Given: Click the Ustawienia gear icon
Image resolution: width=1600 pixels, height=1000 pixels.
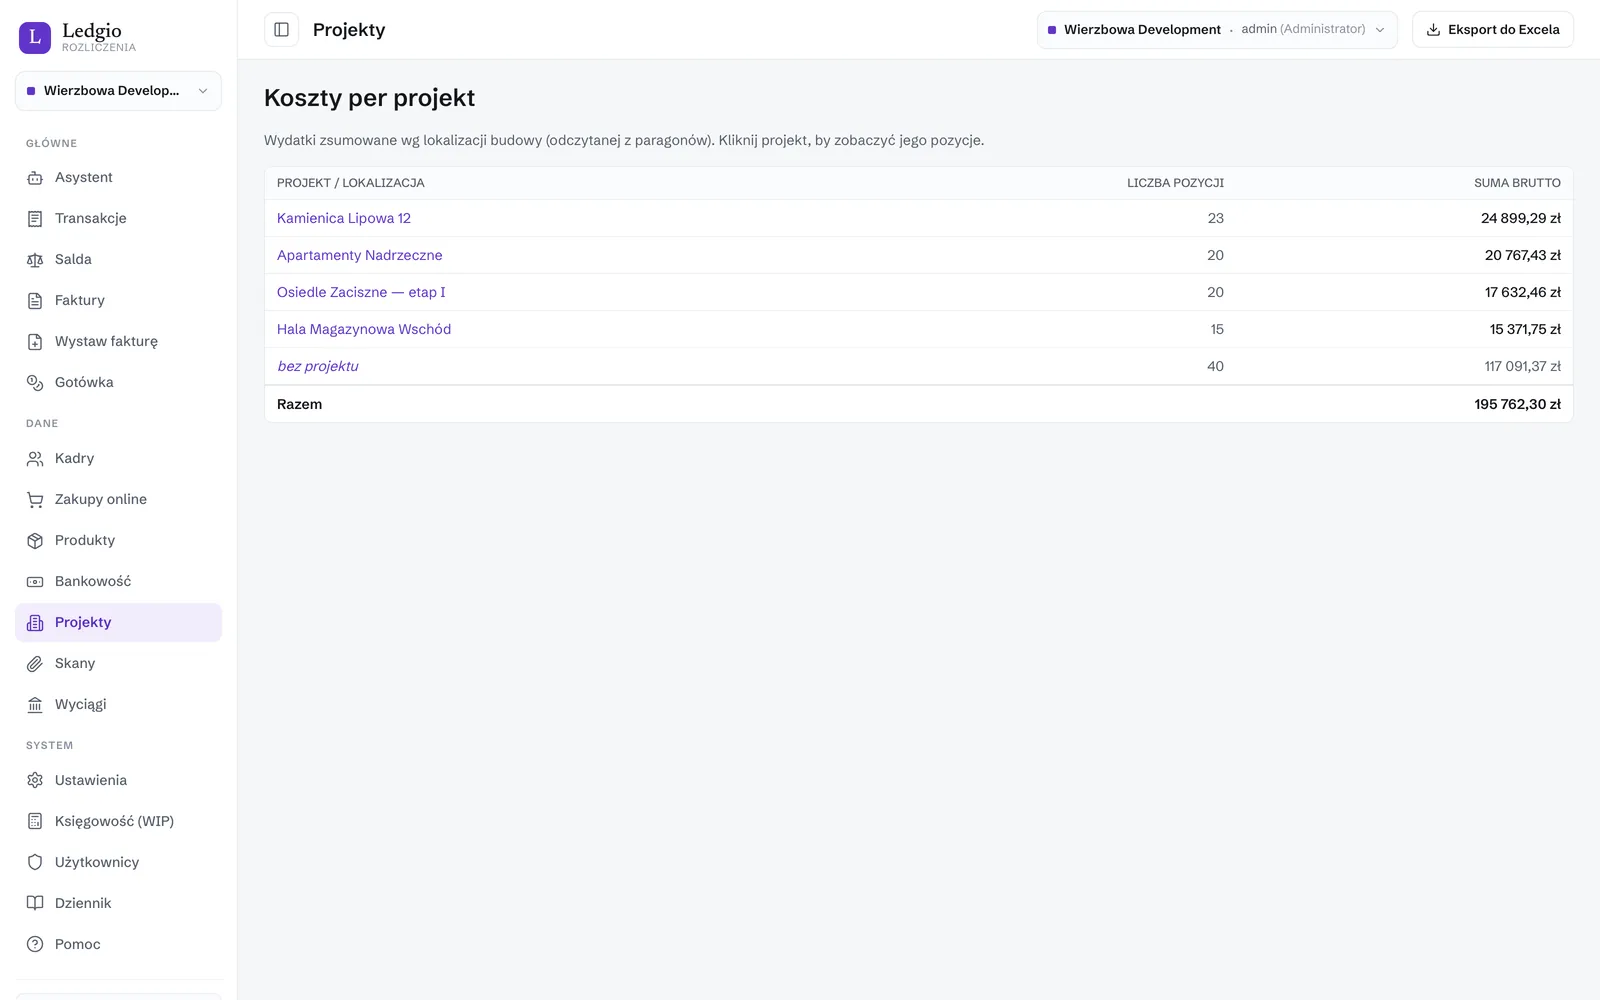Looking at the screenshot, I should point(35,781).
